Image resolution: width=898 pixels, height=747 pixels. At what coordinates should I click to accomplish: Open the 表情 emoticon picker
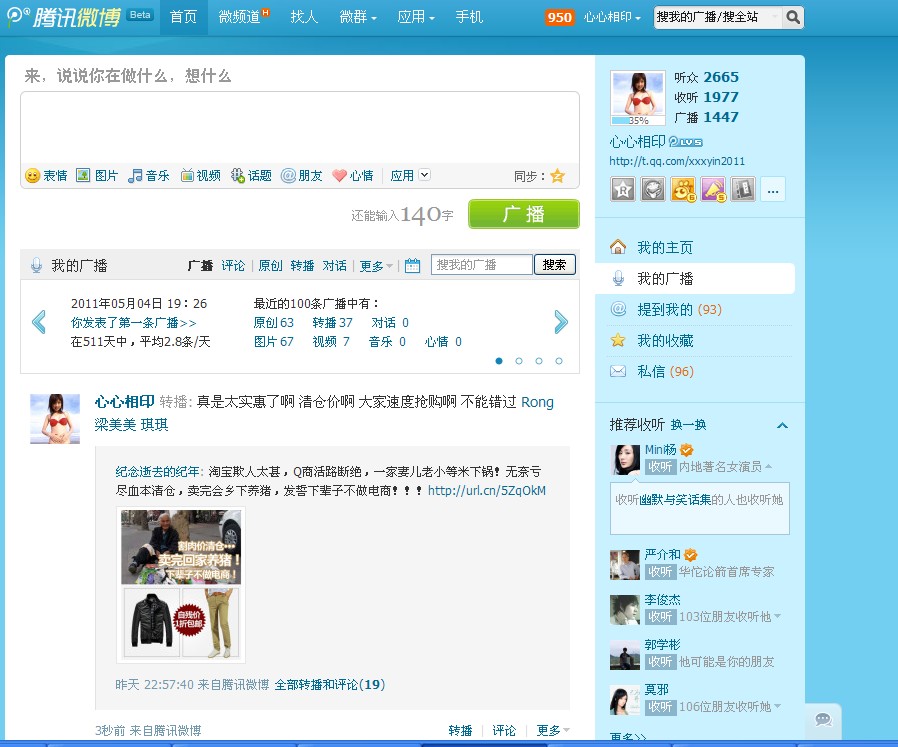46,176
